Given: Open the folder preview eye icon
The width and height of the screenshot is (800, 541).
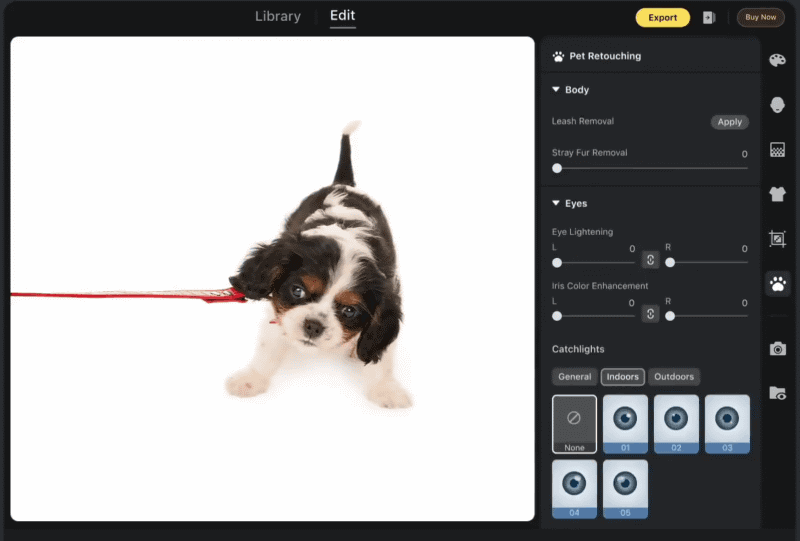Looking at the screenshot, I should click(778, 393).
